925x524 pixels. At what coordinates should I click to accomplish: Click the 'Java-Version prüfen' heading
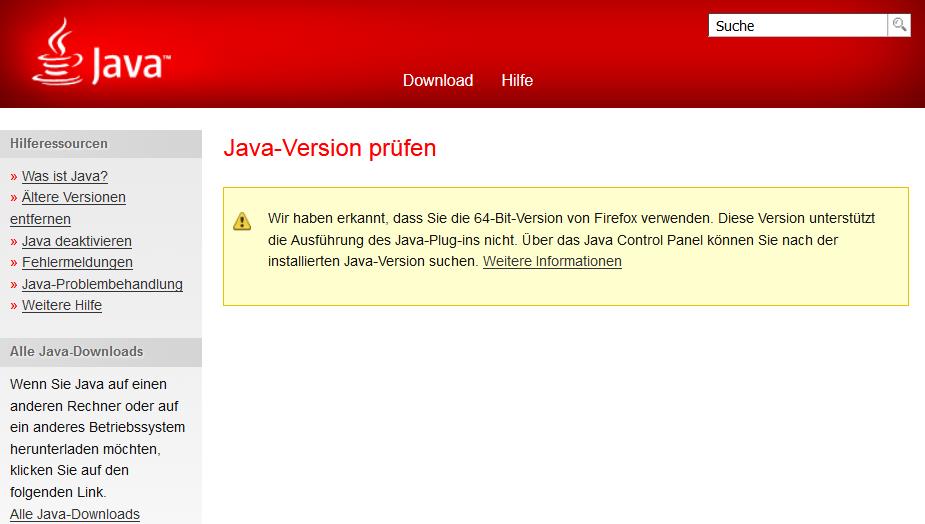click(330, 148)
